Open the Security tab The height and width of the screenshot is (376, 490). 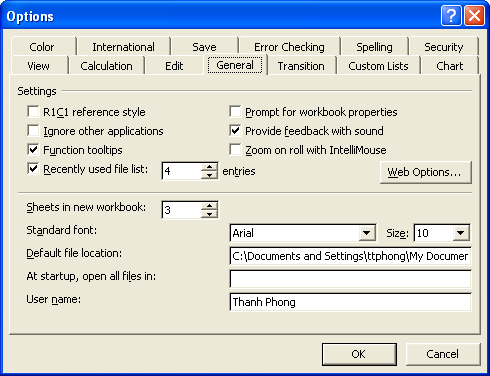[x=444, y=47]
